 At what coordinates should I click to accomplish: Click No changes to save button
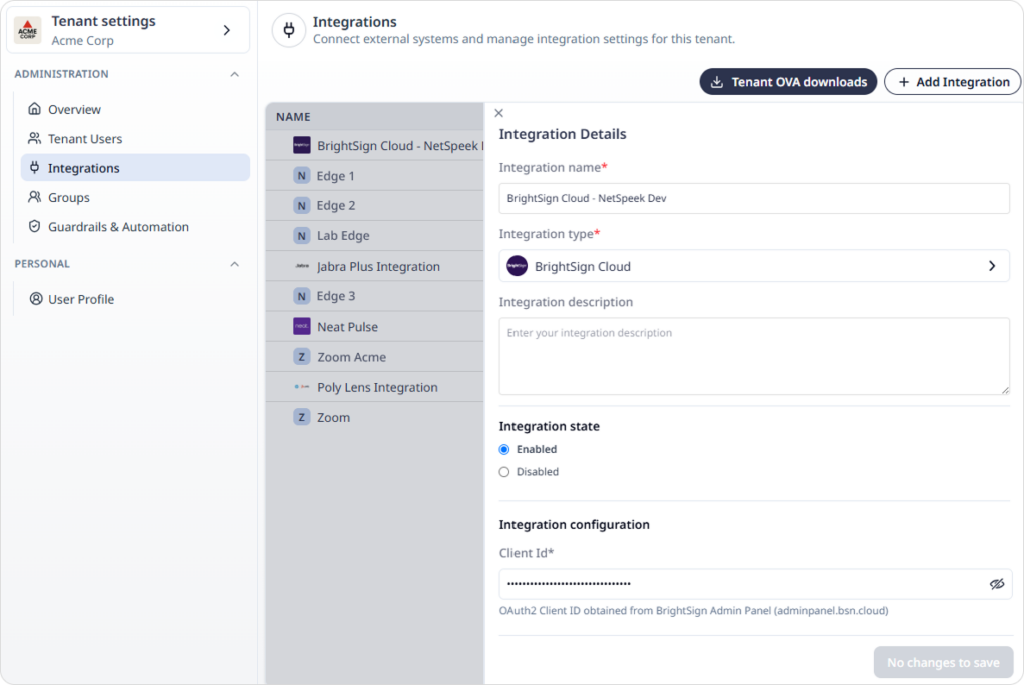coord(943,663)
